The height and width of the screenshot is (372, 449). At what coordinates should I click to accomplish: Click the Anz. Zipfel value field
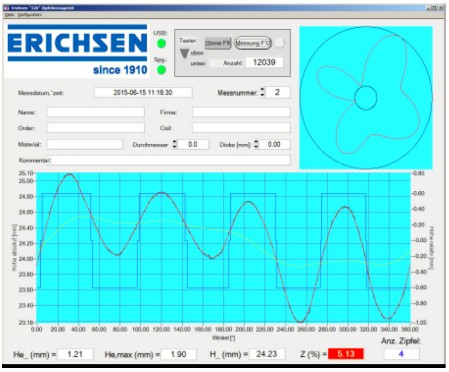[401, 354]
